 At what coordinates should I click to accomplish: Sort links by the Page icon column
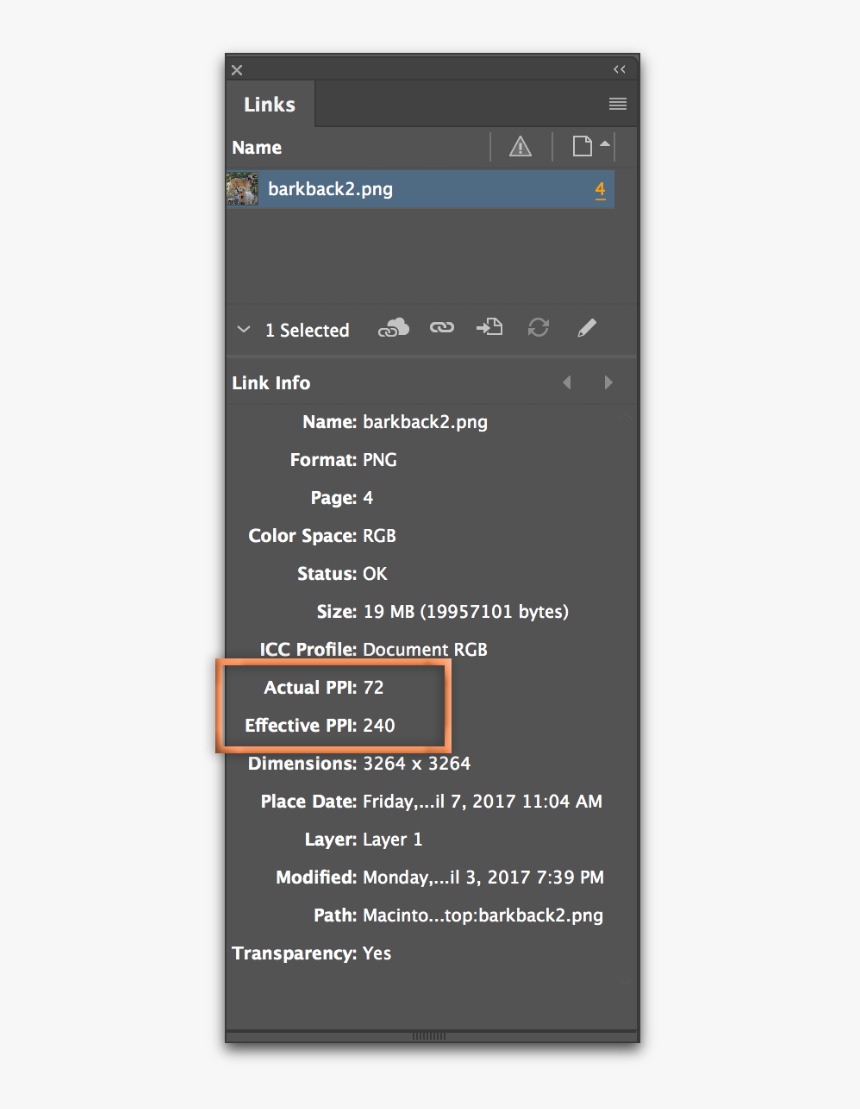[583, 147]
